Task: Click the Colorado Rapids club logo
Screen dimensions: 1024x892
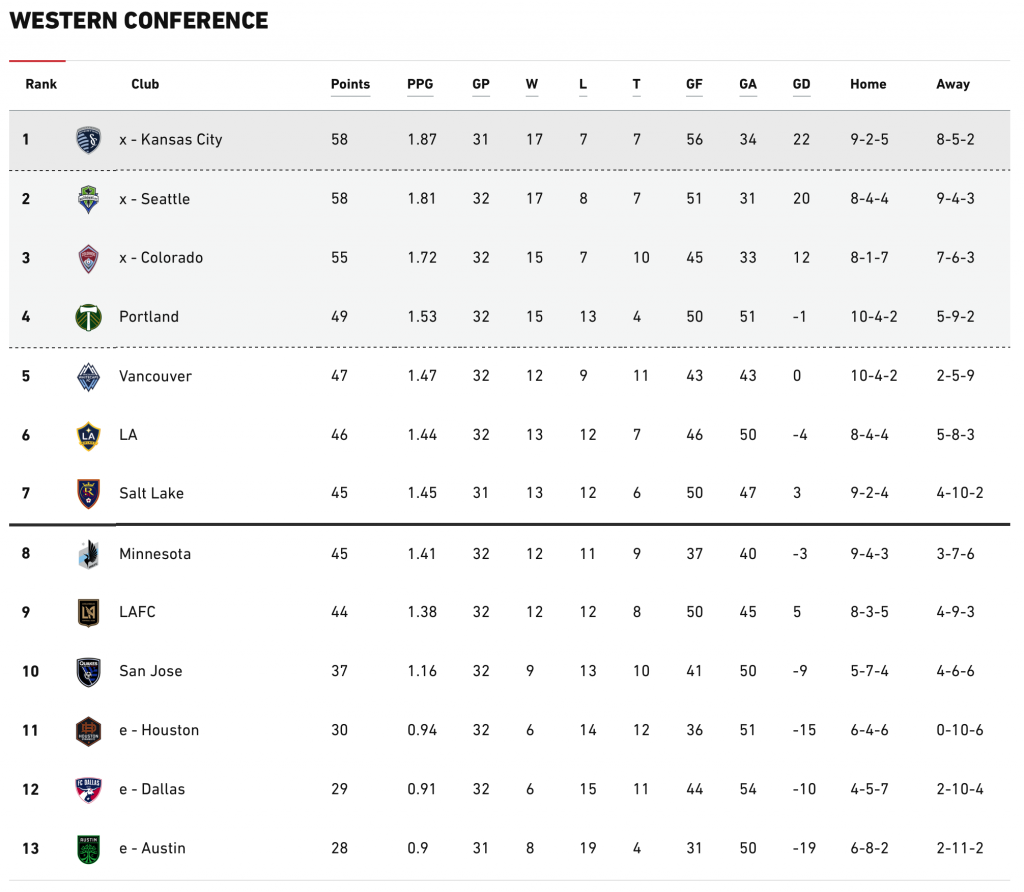Action: coord(89,258)
